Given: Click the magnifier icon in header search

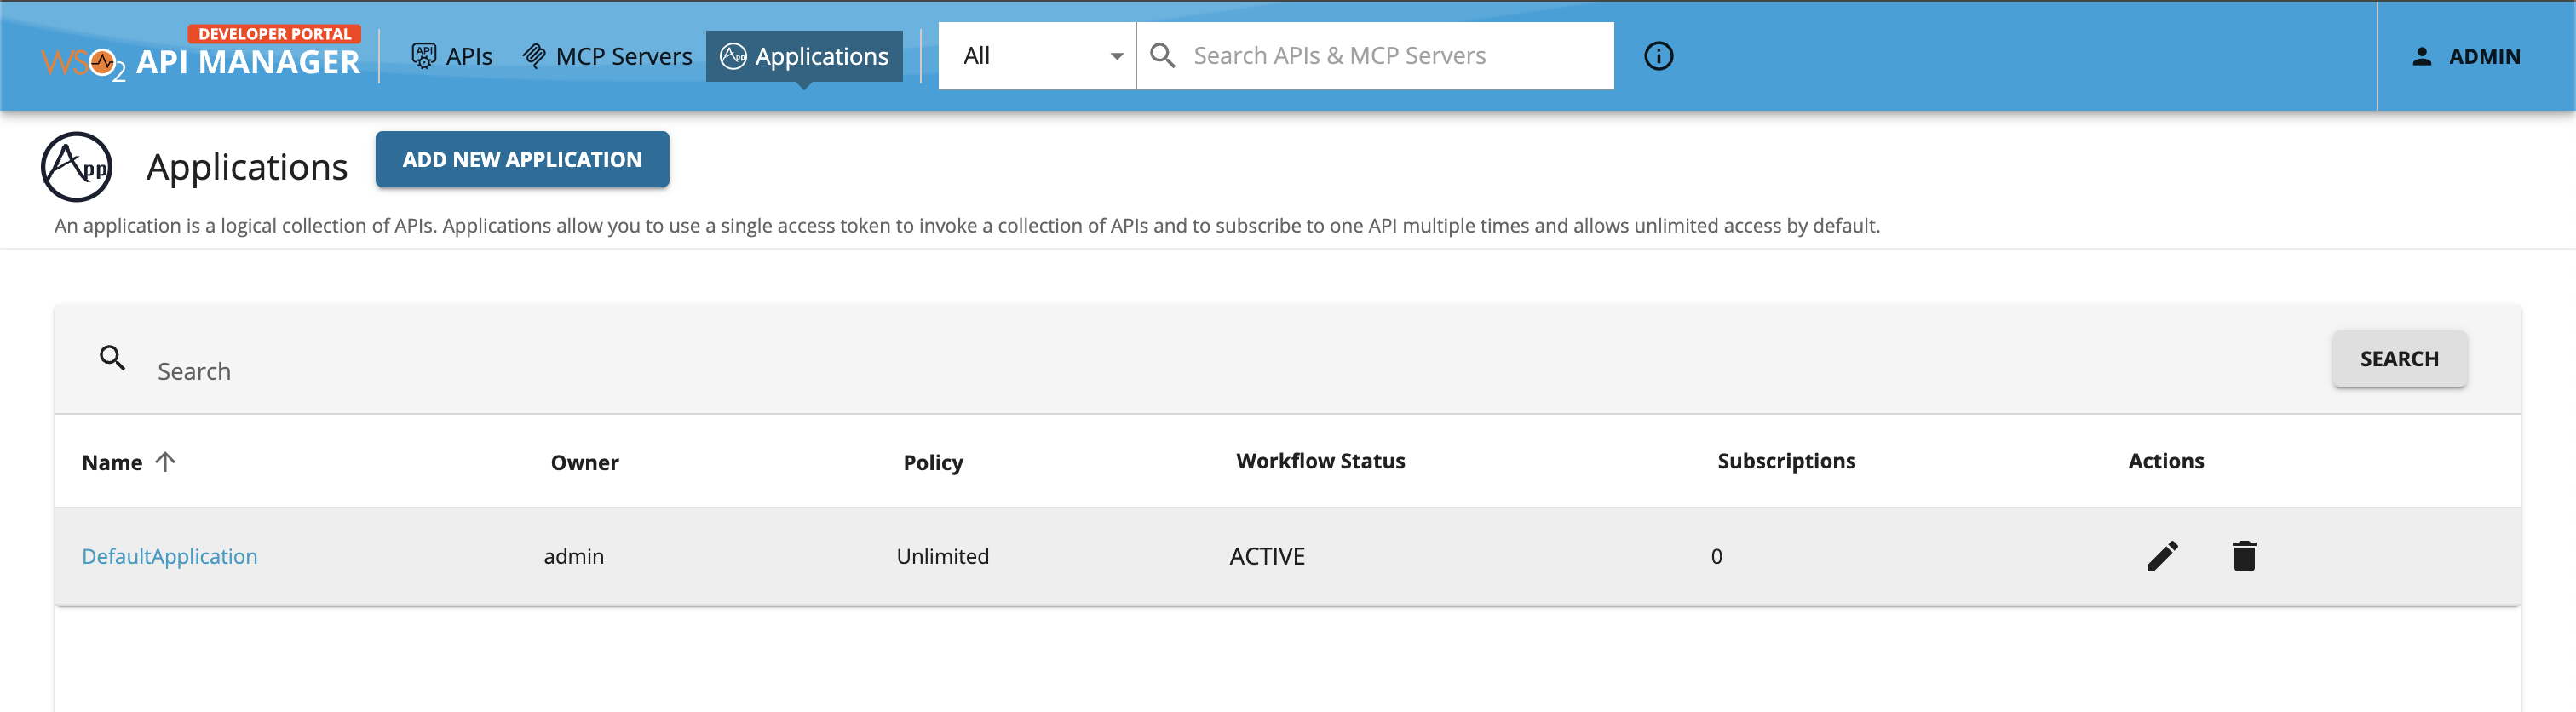Looking at the screenshot, I should (1162, 56).
